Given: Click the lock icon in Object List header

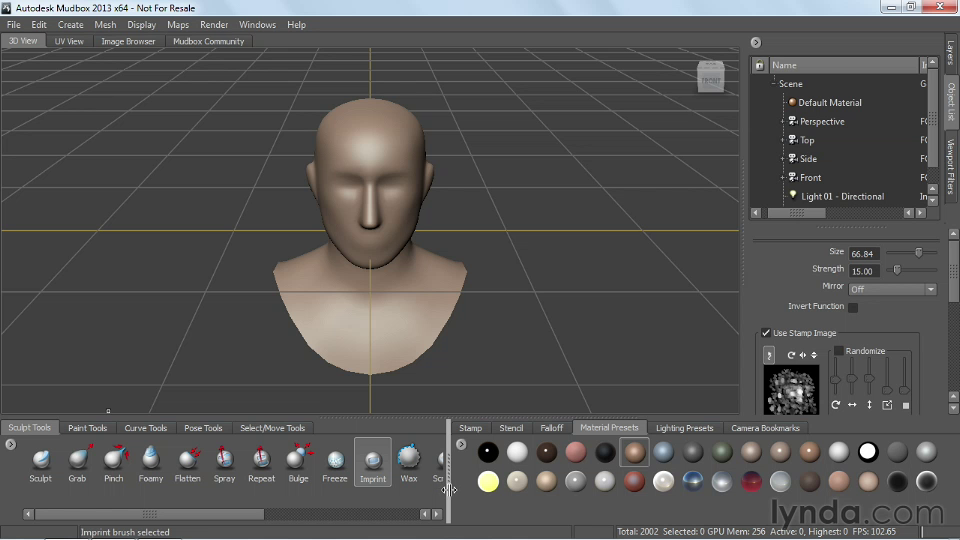Looking at the screenshot, I should tap(759, 65).
